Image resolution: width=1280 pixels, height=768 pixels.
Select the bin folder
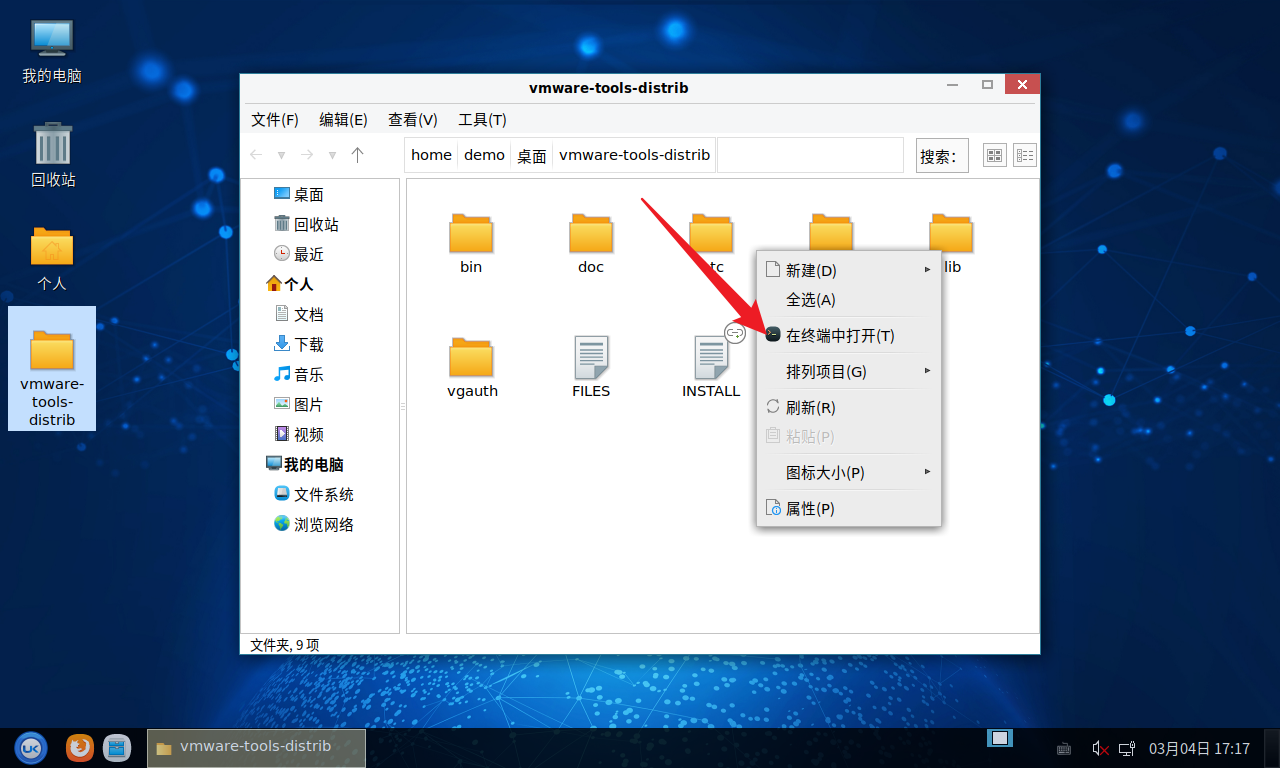pos(471,243)
